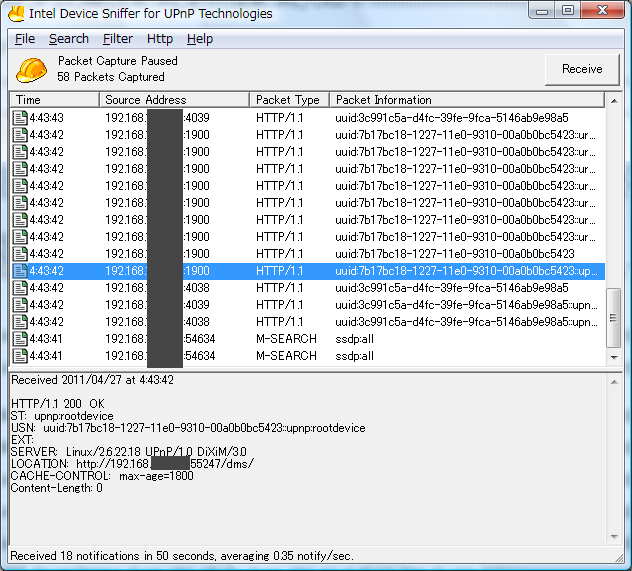Select the 4:43:42 port 4038 row ending 9e98a5
Image resolution: width=632 pixels, height=571 pixels.
[x=308, y=288]
